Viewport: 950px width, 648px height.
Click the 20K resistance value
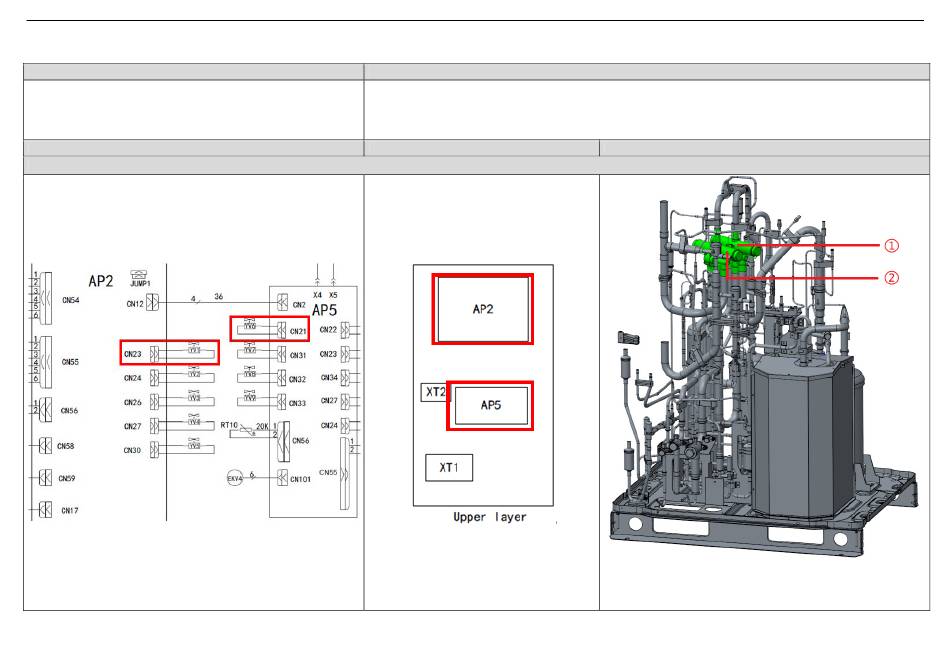coord(262,426)
